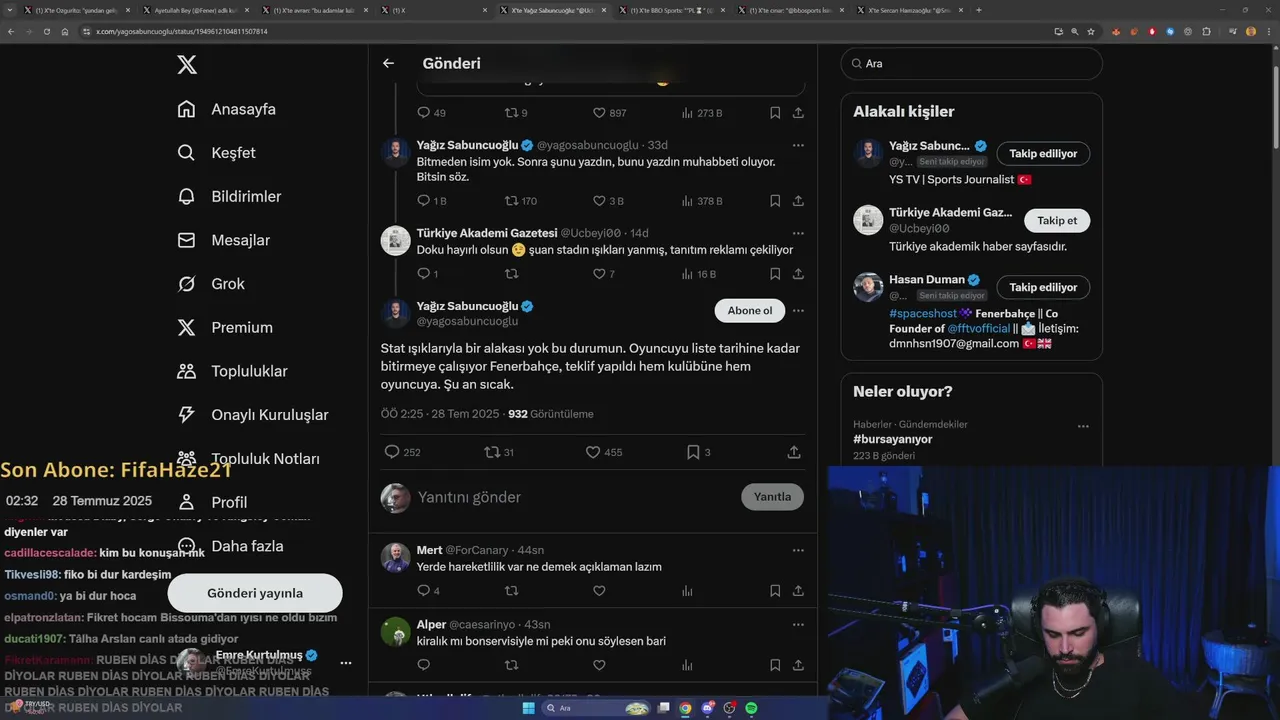Open Discord from the taskbar
1280x720 pixels.
(x=707, y=709)
